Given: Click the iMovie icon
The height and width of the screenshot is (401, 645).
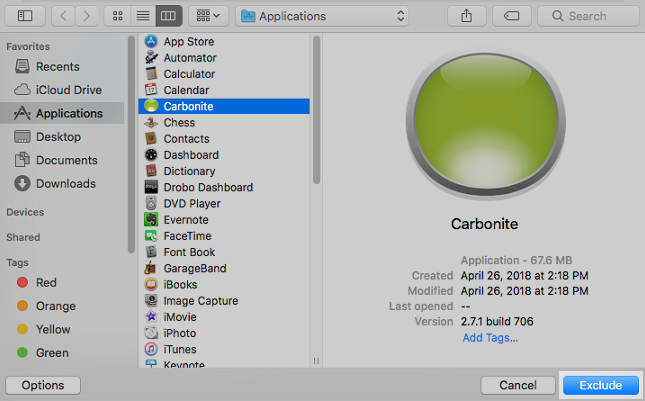Looking at the screenshot, I should 151,317.
